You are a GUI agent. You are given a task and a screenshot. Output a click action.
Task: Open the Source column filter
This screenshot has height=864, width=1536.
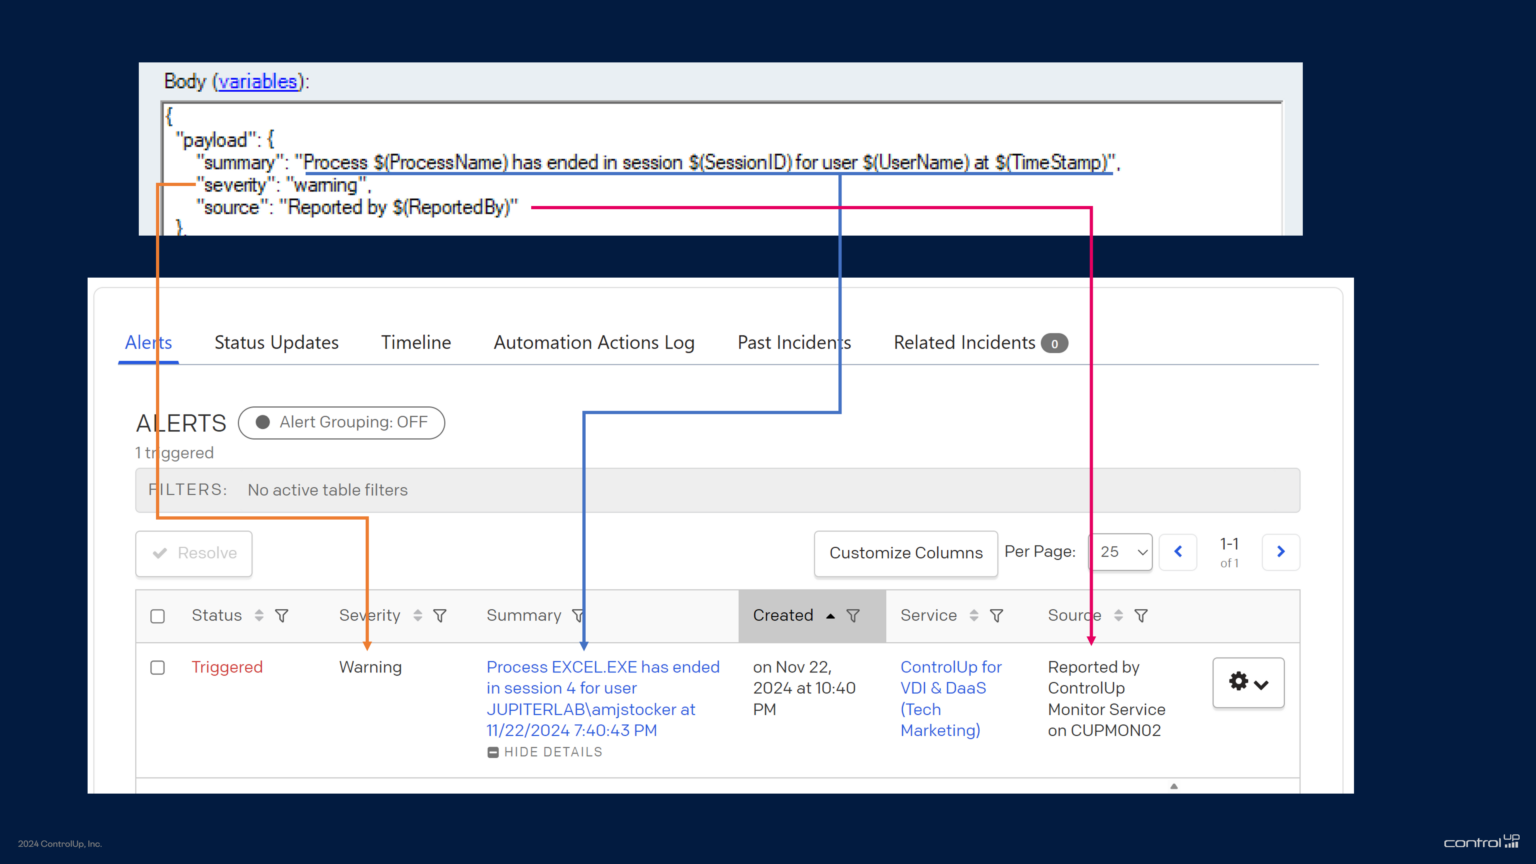click(1141, 616)
